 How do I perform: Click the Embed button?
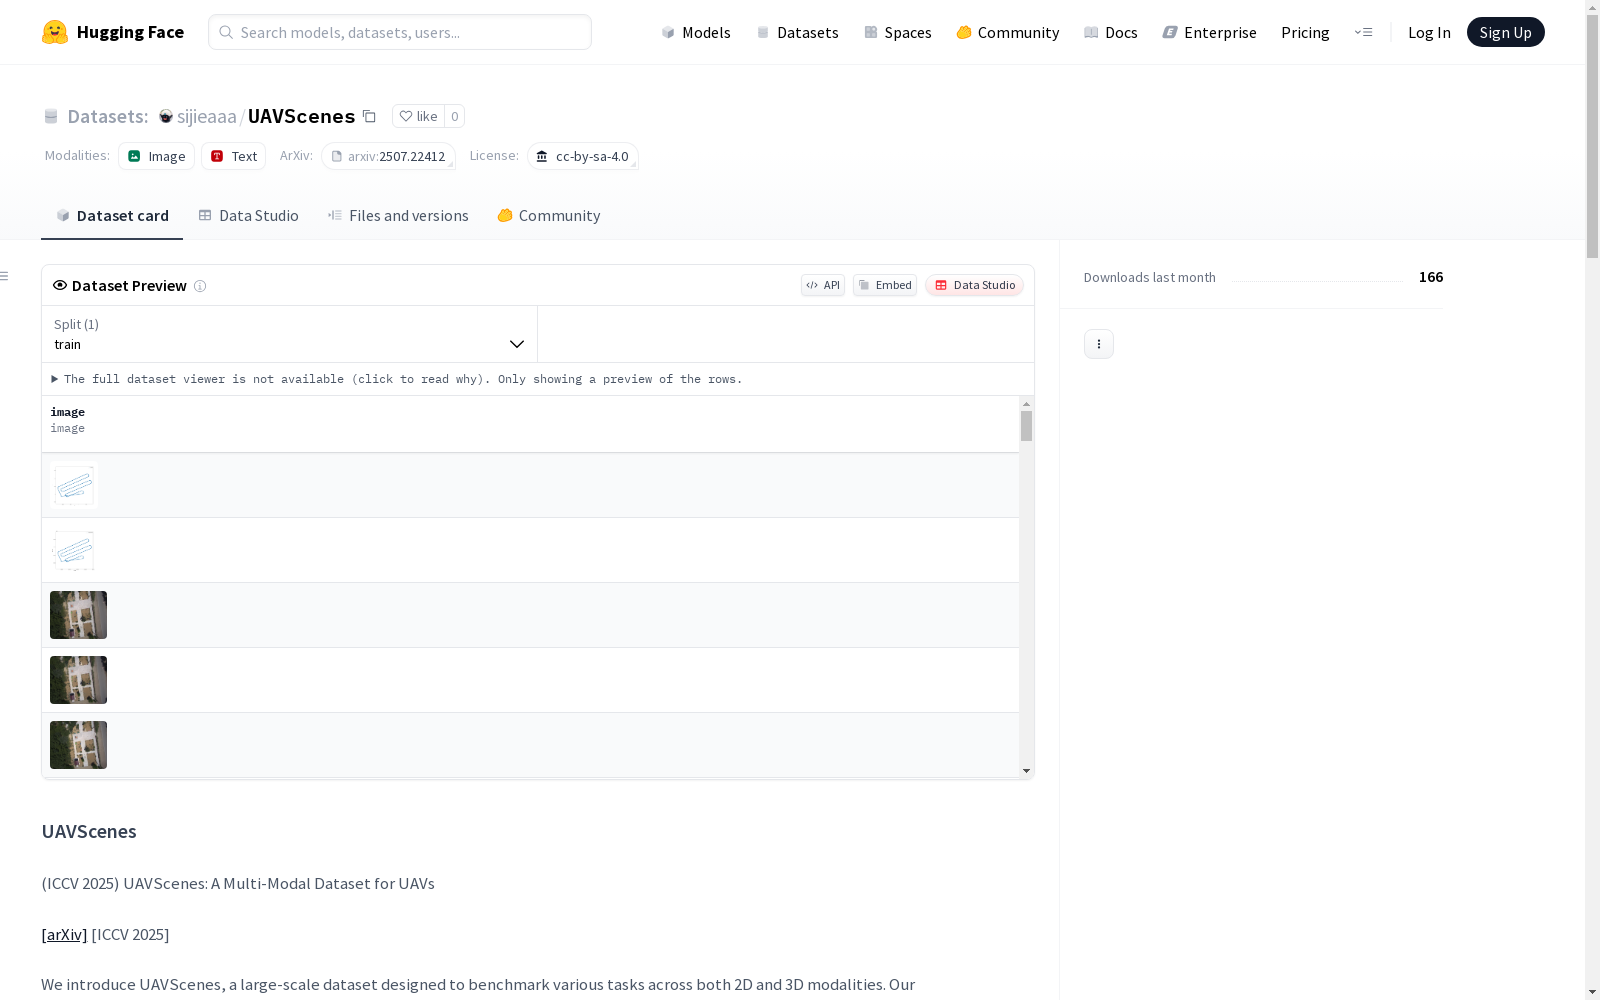(885, 285)
